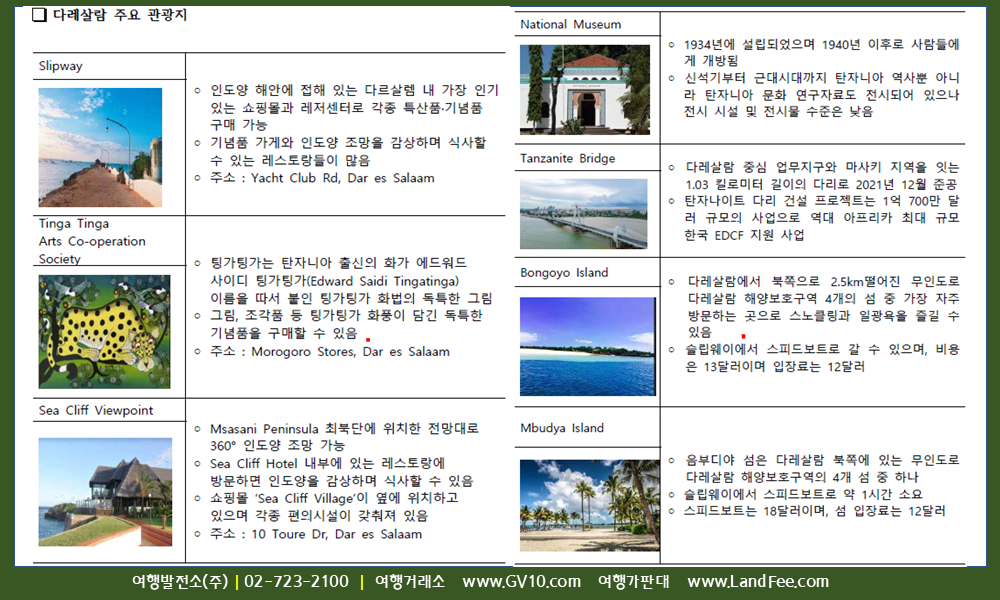Screen dimensions: 1000x600
Task: Click the Tanzanite Bridge heading
Action: [x=568, y=158]
